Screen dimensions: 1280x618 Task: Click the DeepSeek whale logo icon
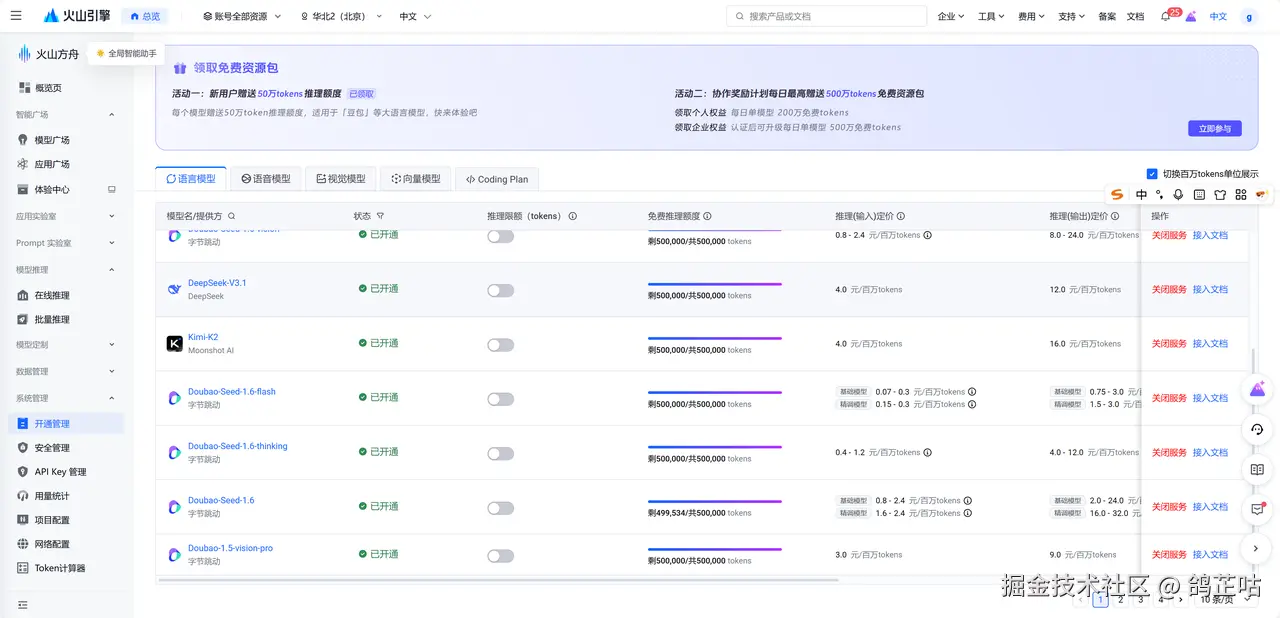175,290
